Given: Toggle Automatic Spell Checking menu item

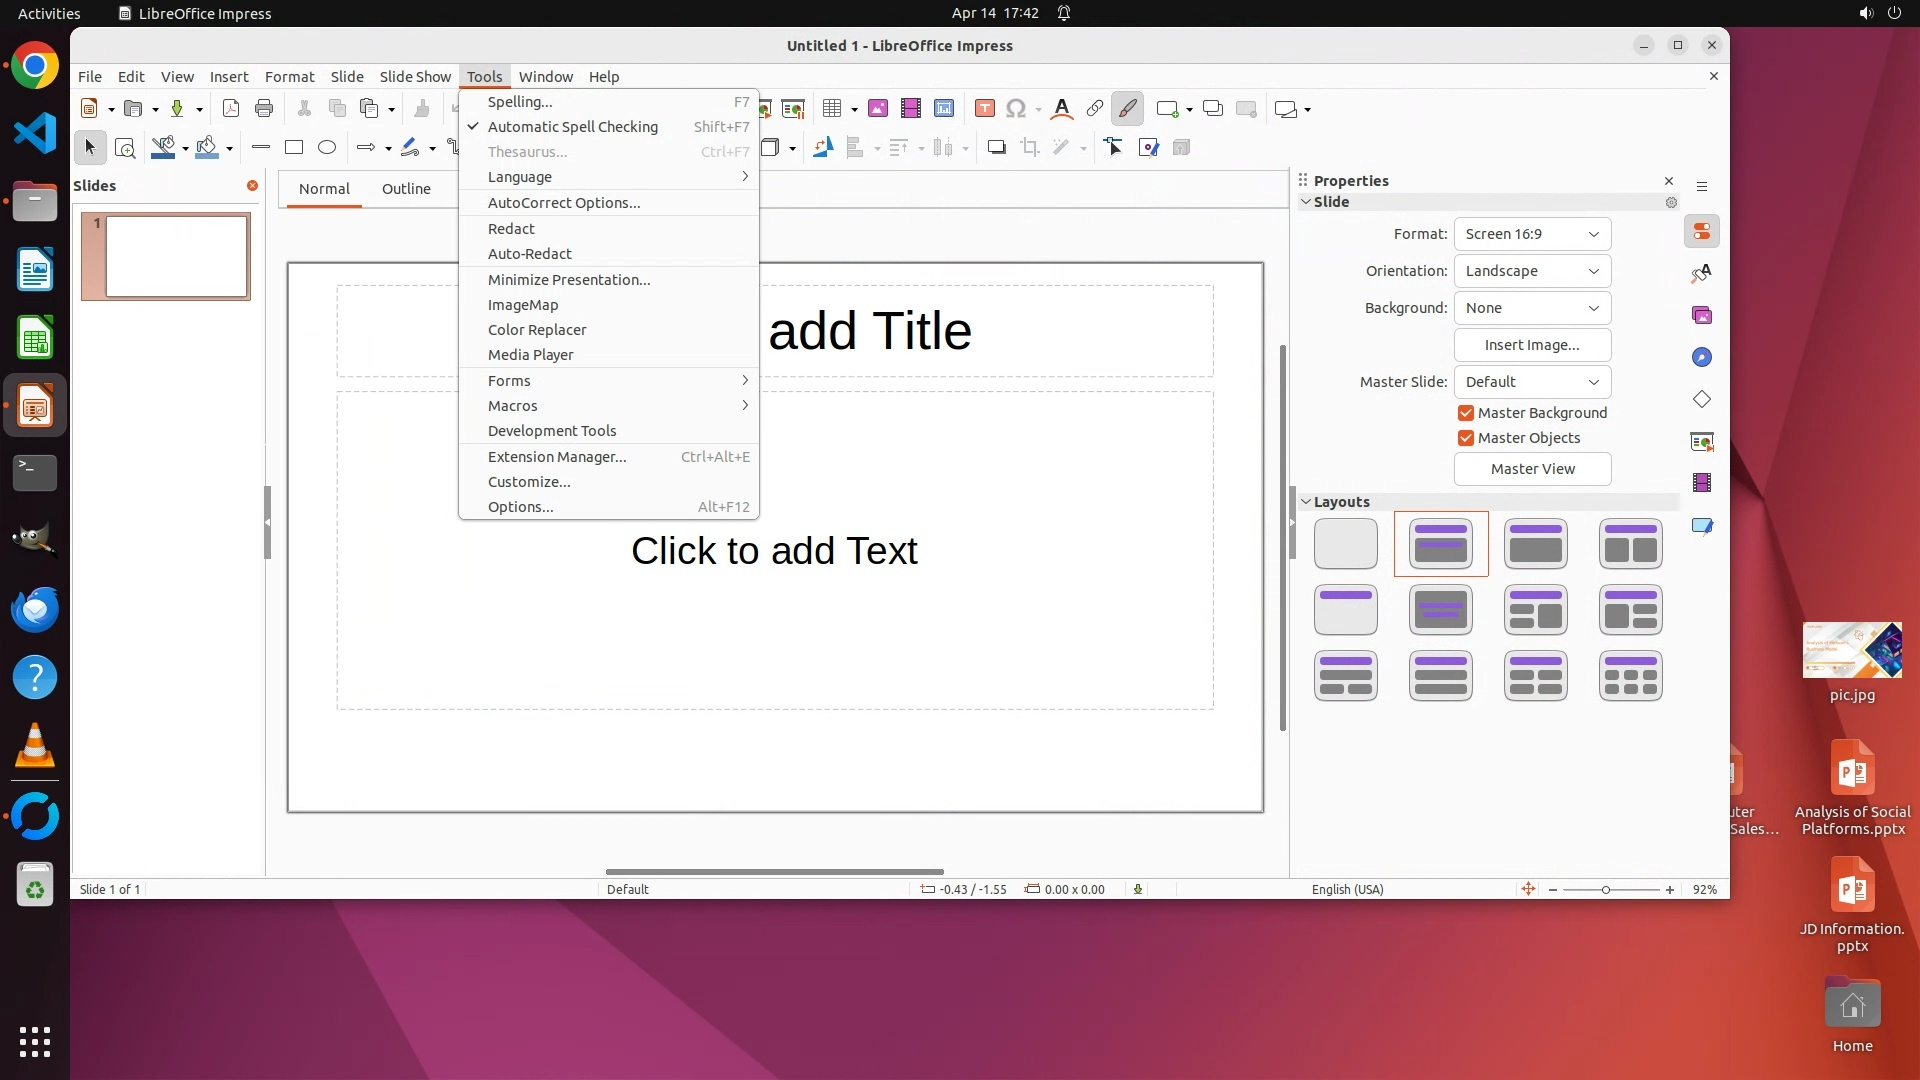Looking at the screenshot, I should pyautogui.click(x=572, y=127).
